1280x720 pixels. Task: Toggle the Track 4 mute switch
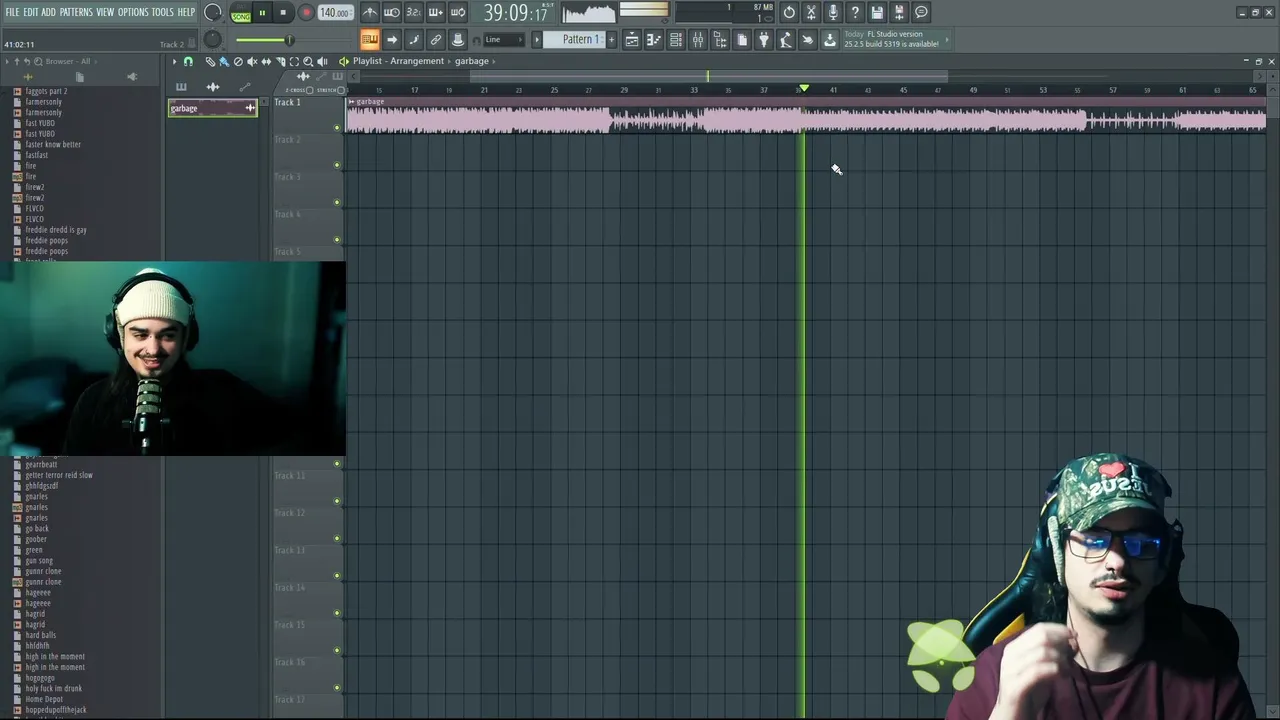click(x=337, y=240)
